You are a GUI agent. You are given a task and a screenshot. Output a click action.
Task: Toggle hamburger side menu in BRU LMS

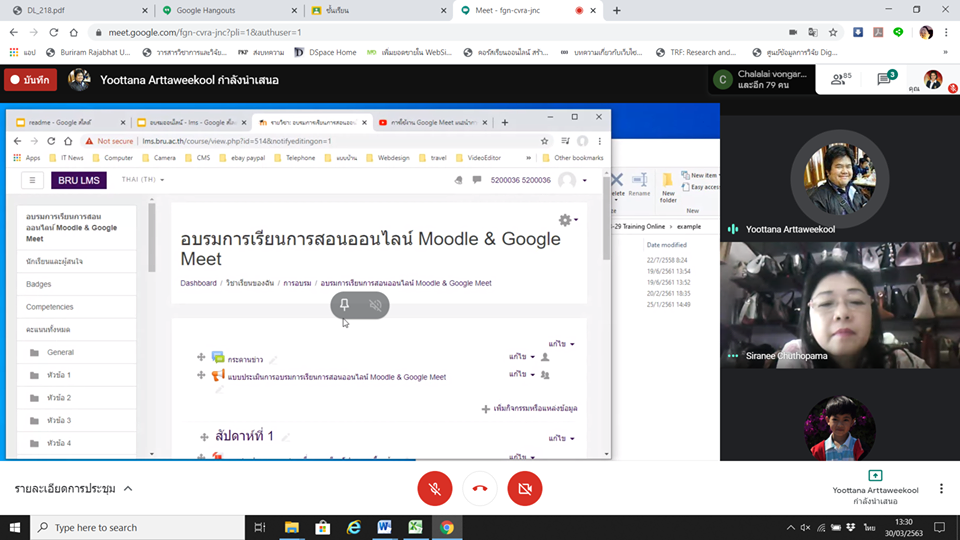[x=32, y=180]
